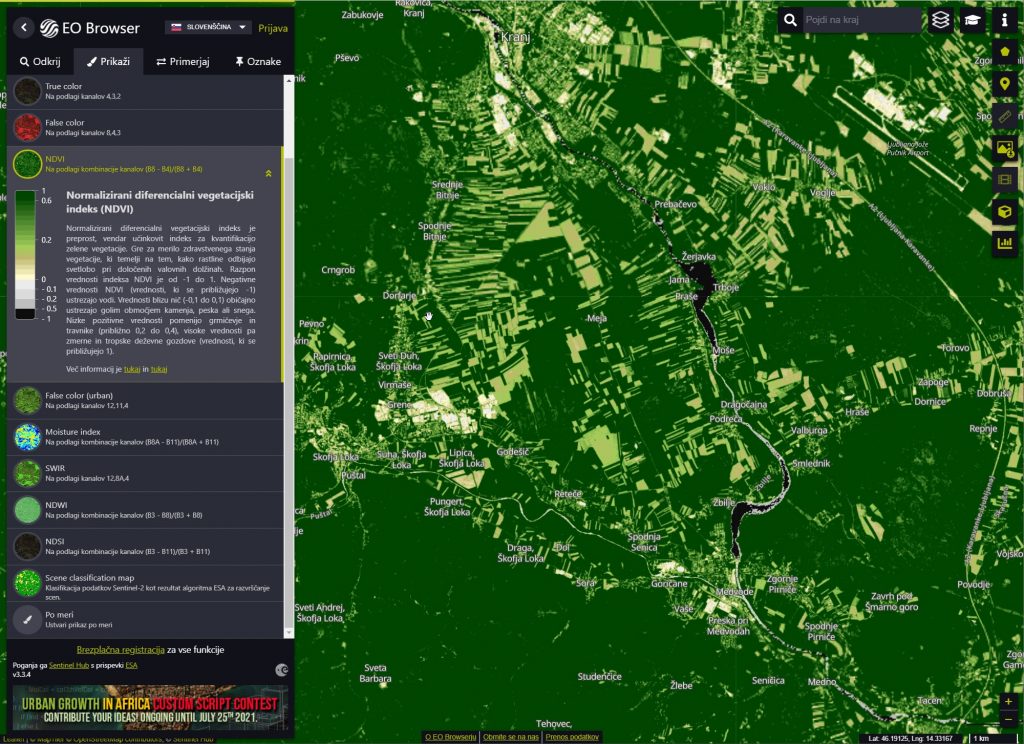The height and width of the screenshot is (744, 1024).
Task: Click the Trboje label on map
Action: (x=726, y=287)
